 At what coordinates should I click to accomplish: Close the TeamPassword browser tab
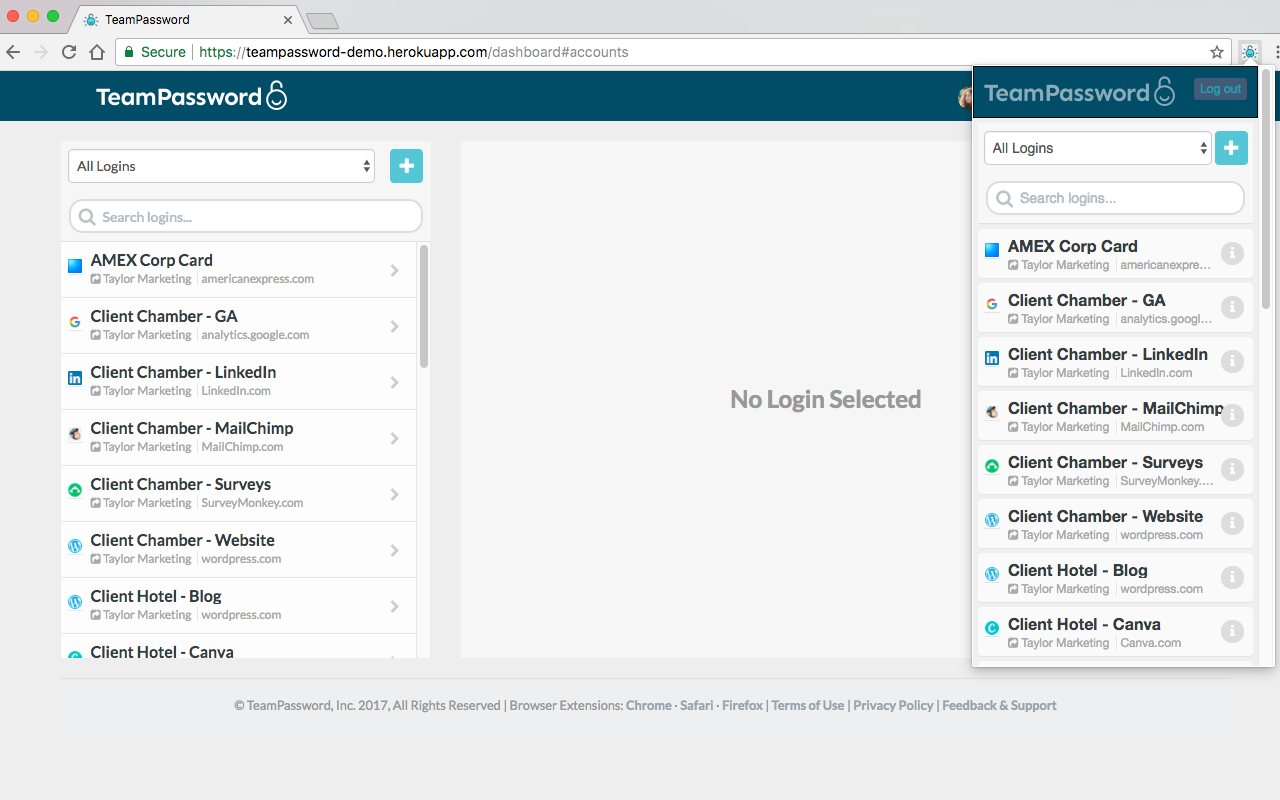click(288, 20)
